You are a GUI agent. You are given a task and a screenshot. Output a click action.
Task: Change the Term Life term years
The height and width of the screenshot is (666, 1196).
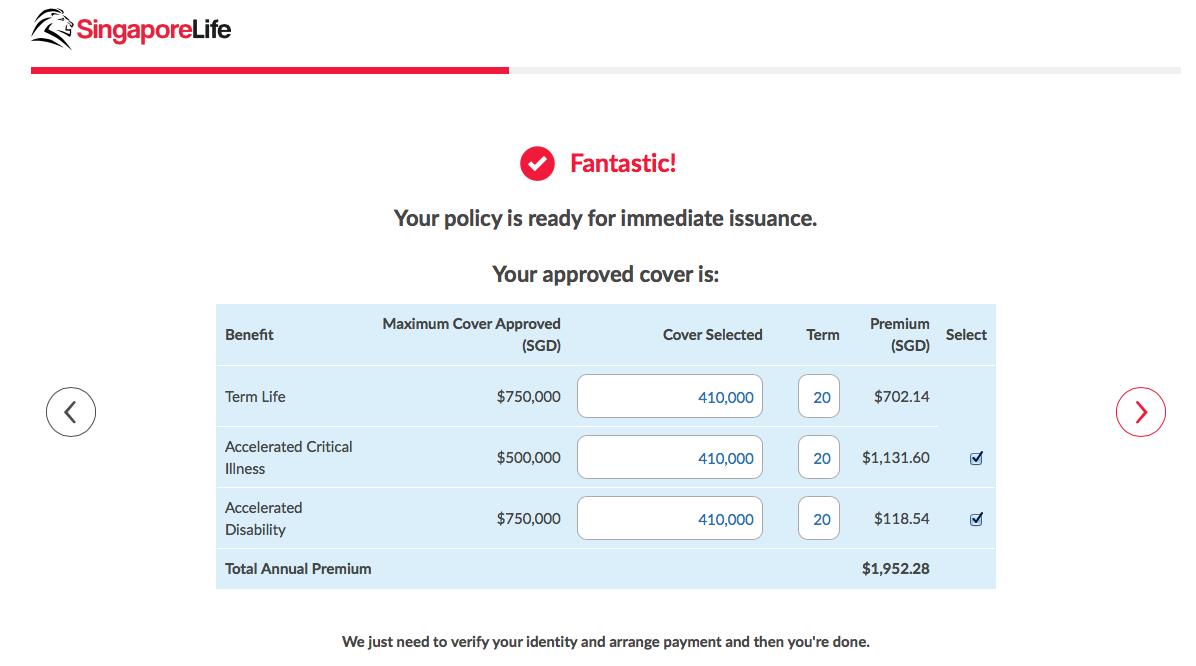click(x=819, y=397)
